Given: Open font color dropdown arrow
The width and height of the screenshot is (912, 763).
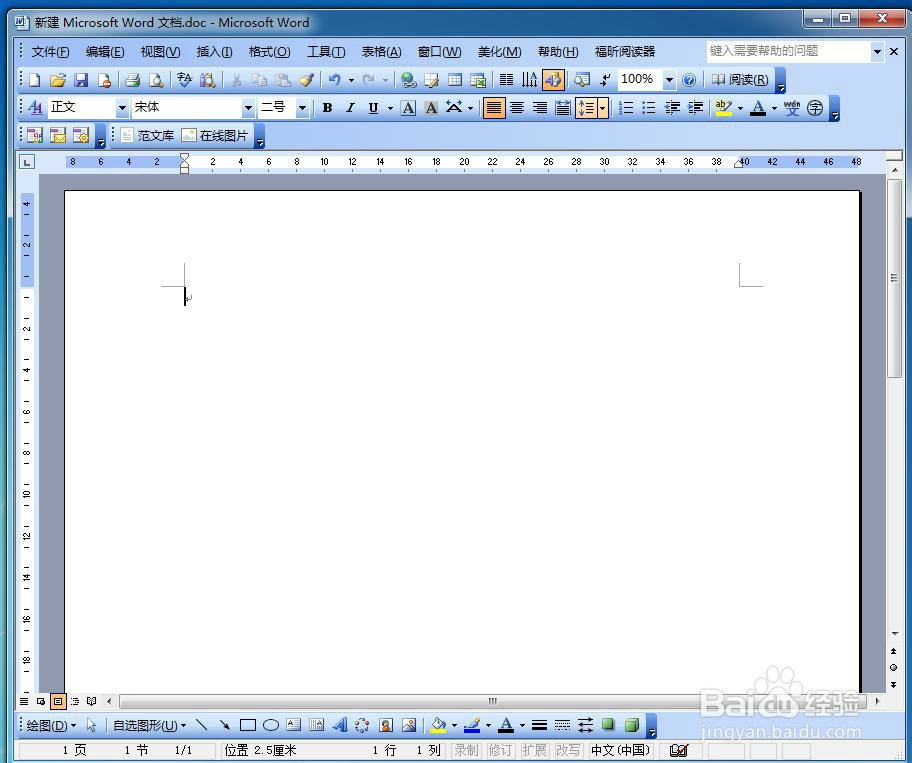Looking at the screenshot, I should 774,108.
